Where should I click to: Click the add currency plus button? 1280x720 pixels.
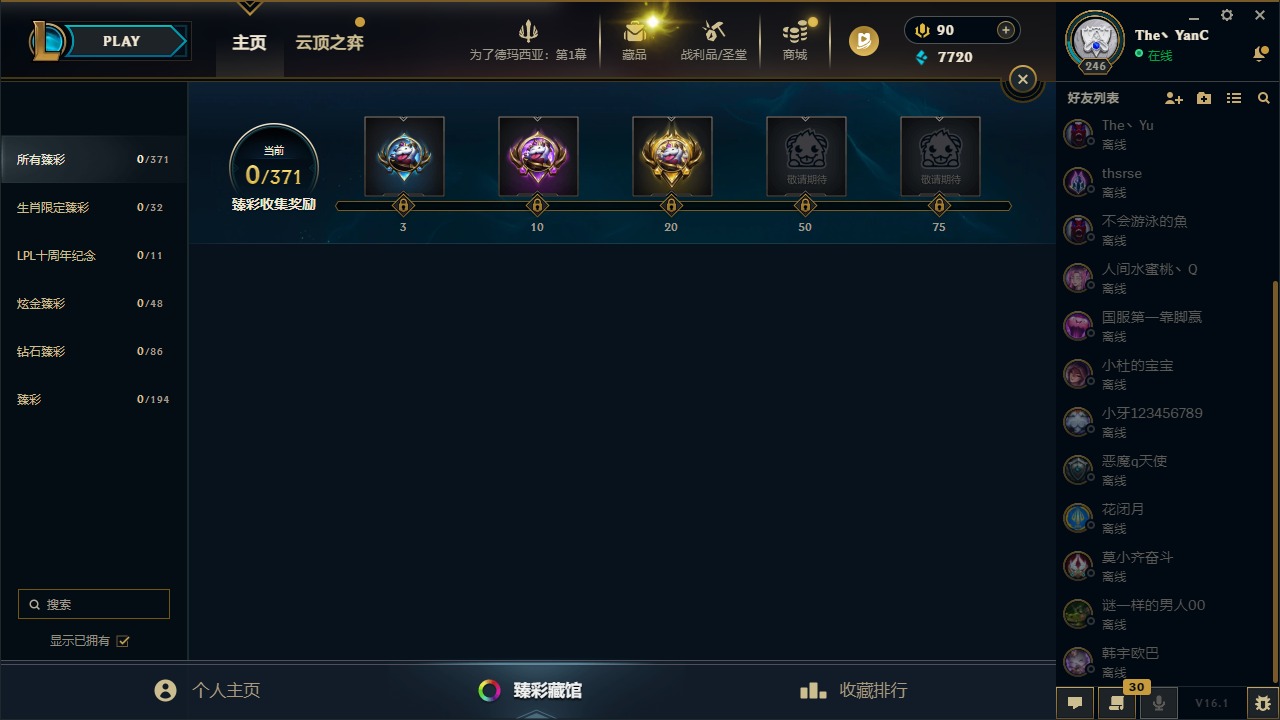click(1006, 30)
